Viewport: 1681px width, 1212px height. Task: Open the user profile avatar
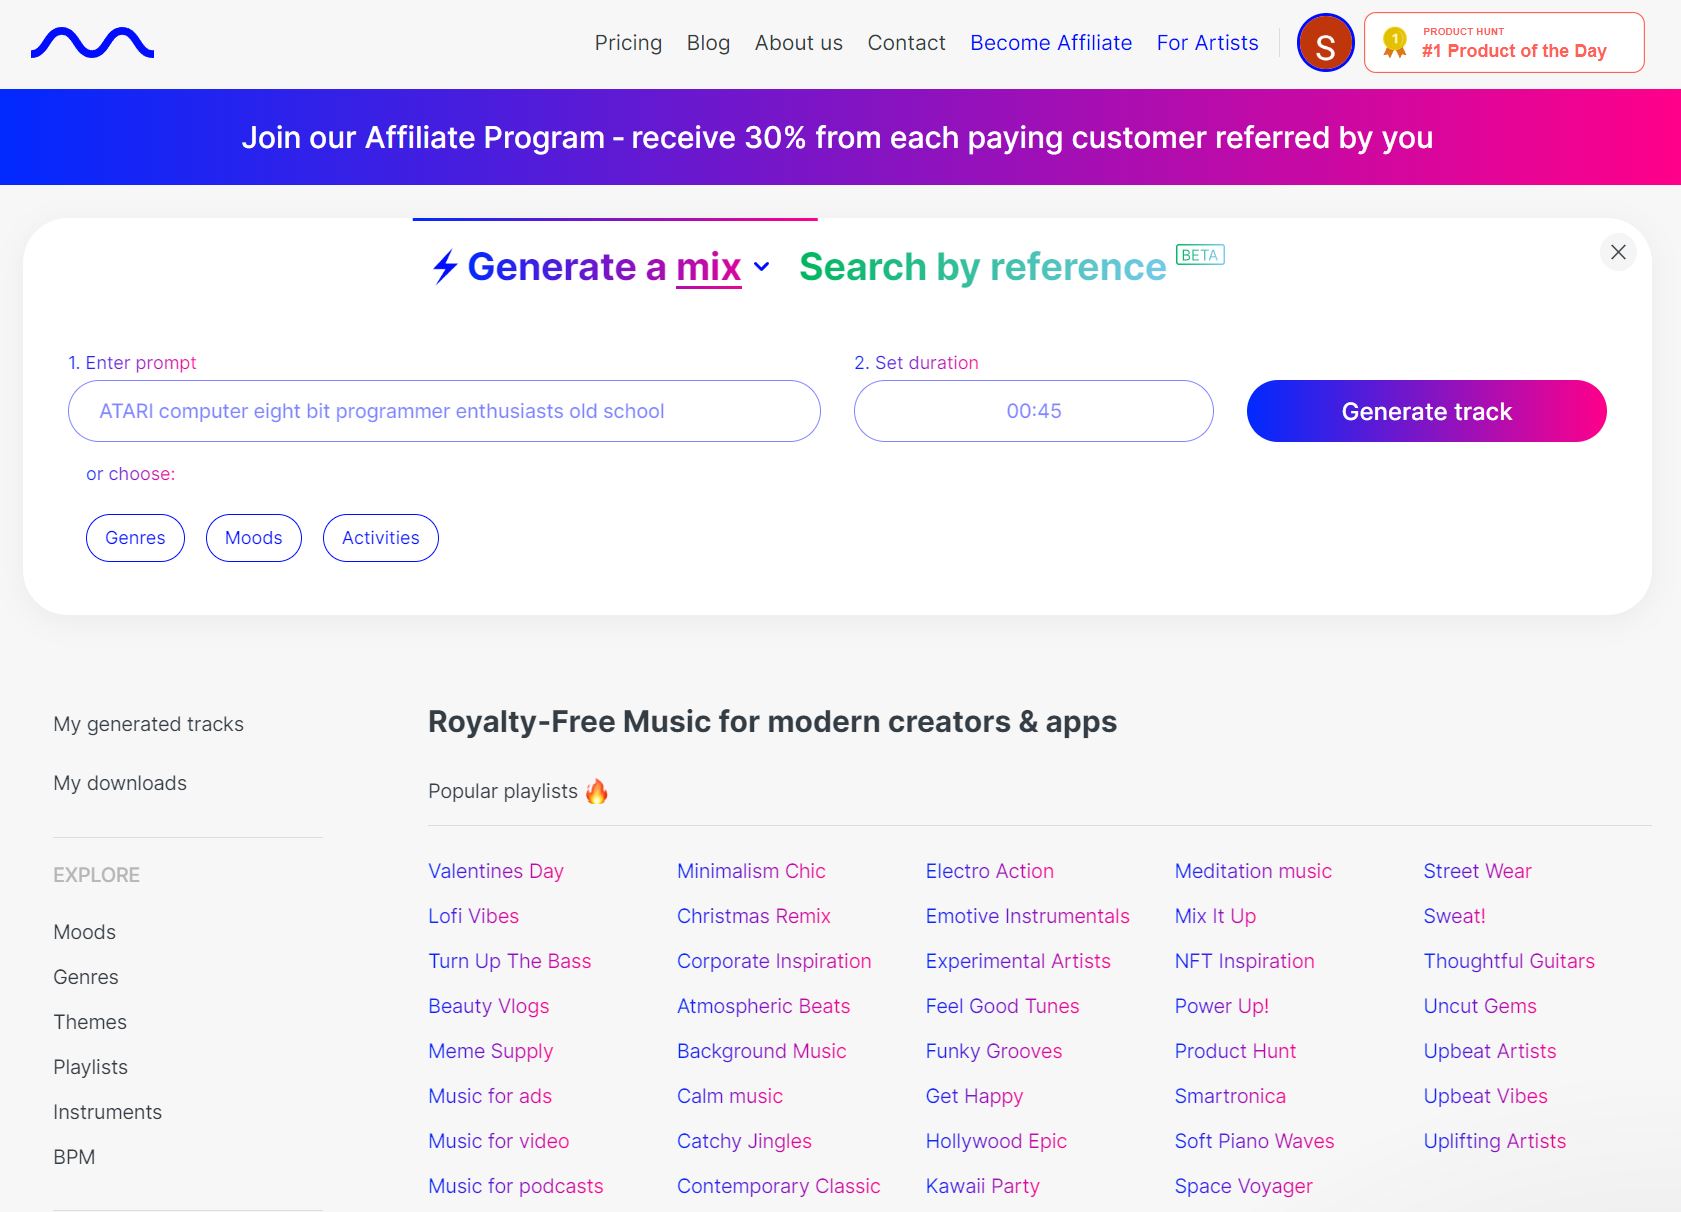tap(1324, 43)
